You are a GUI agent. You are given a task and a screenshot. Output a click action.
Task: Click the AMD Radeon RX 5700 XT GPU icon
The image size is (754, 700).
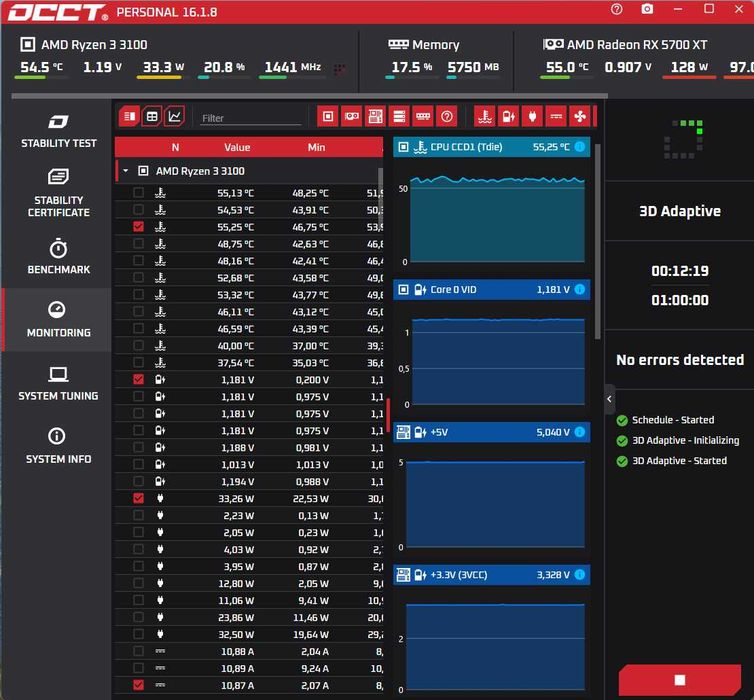click(553, 45)
